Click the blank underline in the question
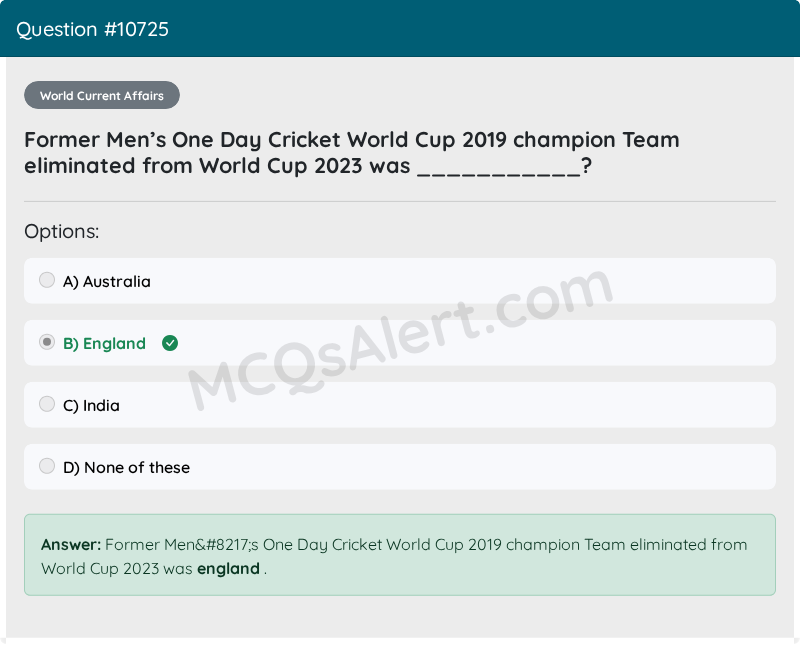Viewport: 800px width, 668px height. click(499, 167)
